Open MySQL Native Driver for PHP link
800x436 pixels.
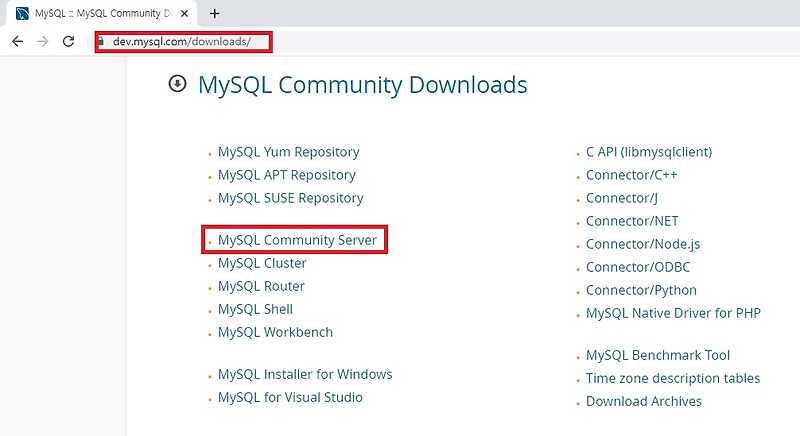[673, 313]
